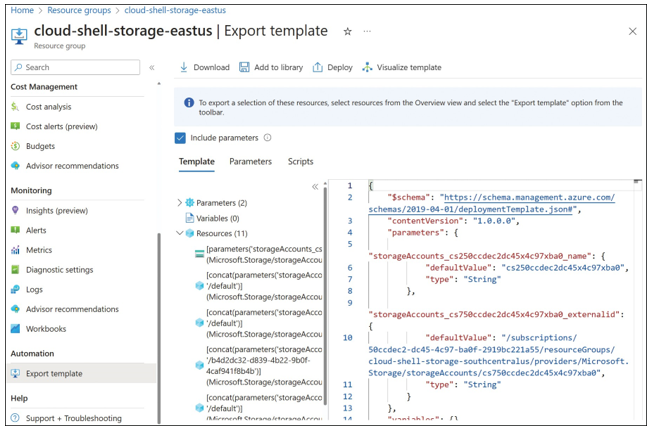Switch to the Parameters tab
653x428 pixels.
click(x=250, y=162)
